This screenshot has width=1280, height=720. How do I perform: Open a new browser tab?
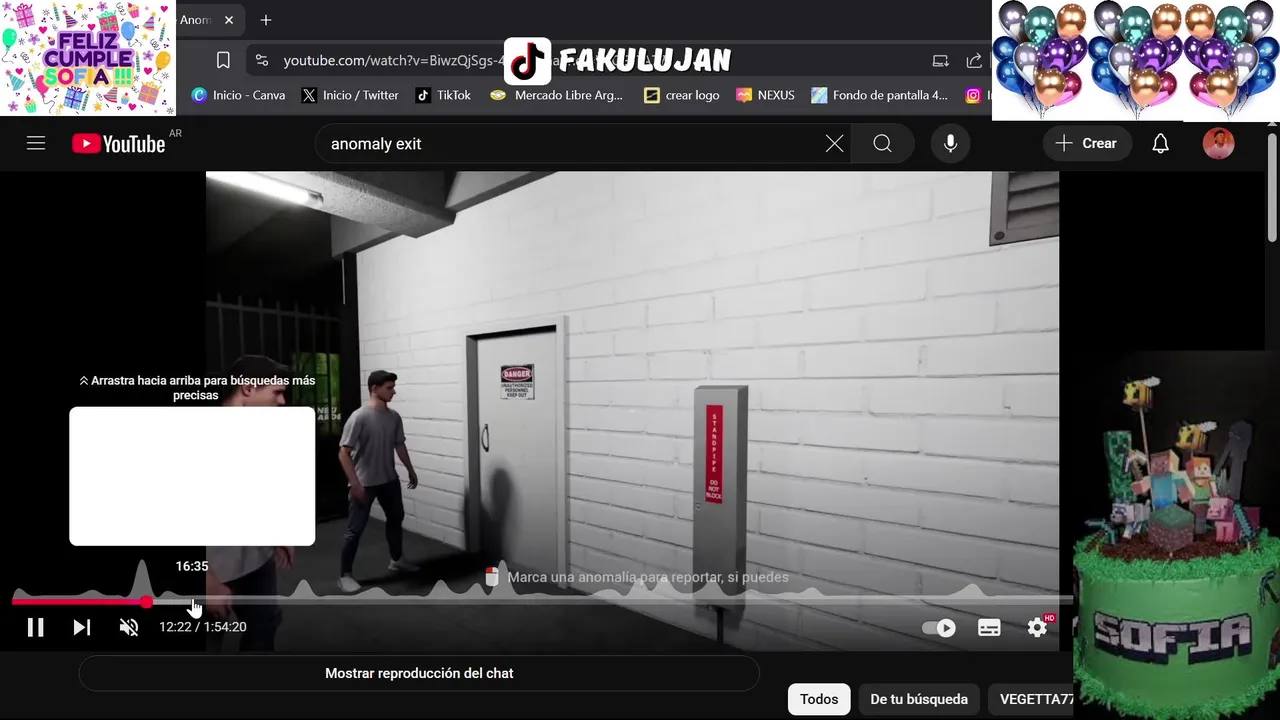(x=265, y=20)
